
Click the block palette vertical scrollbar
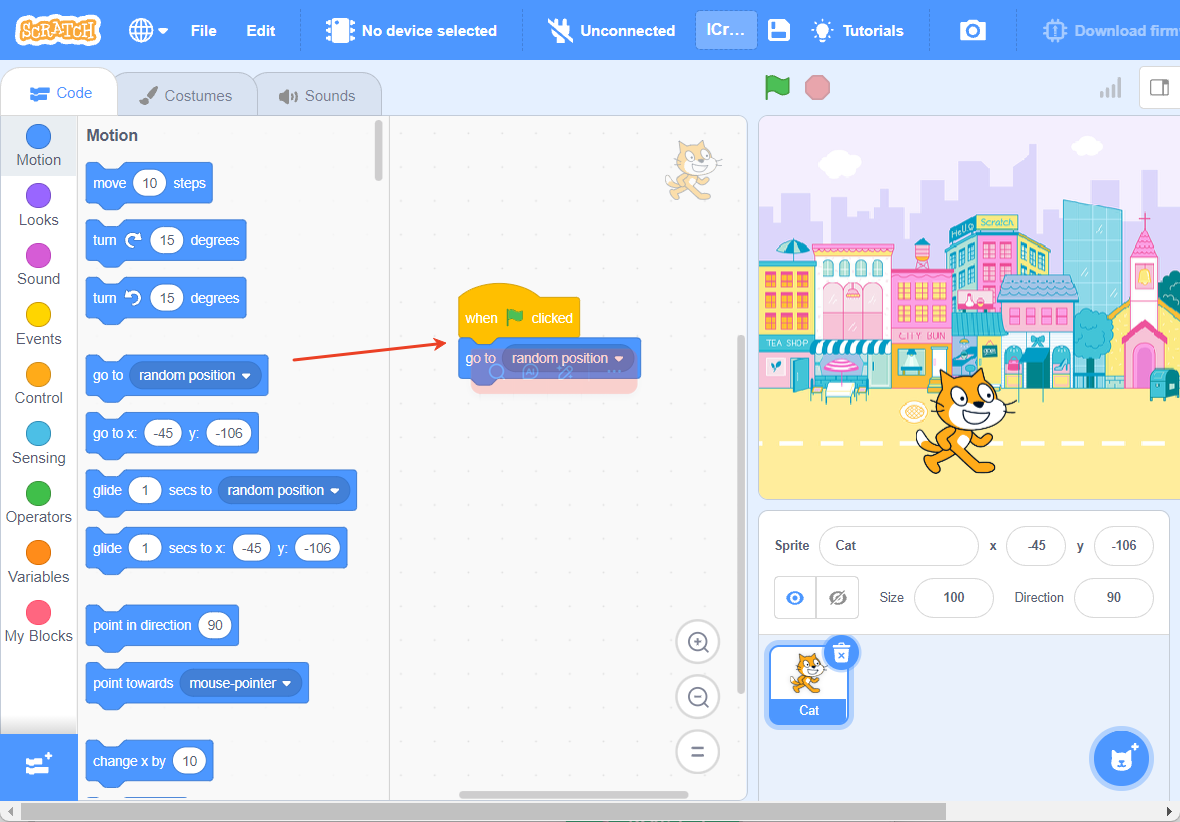click(x=379, y=151)
